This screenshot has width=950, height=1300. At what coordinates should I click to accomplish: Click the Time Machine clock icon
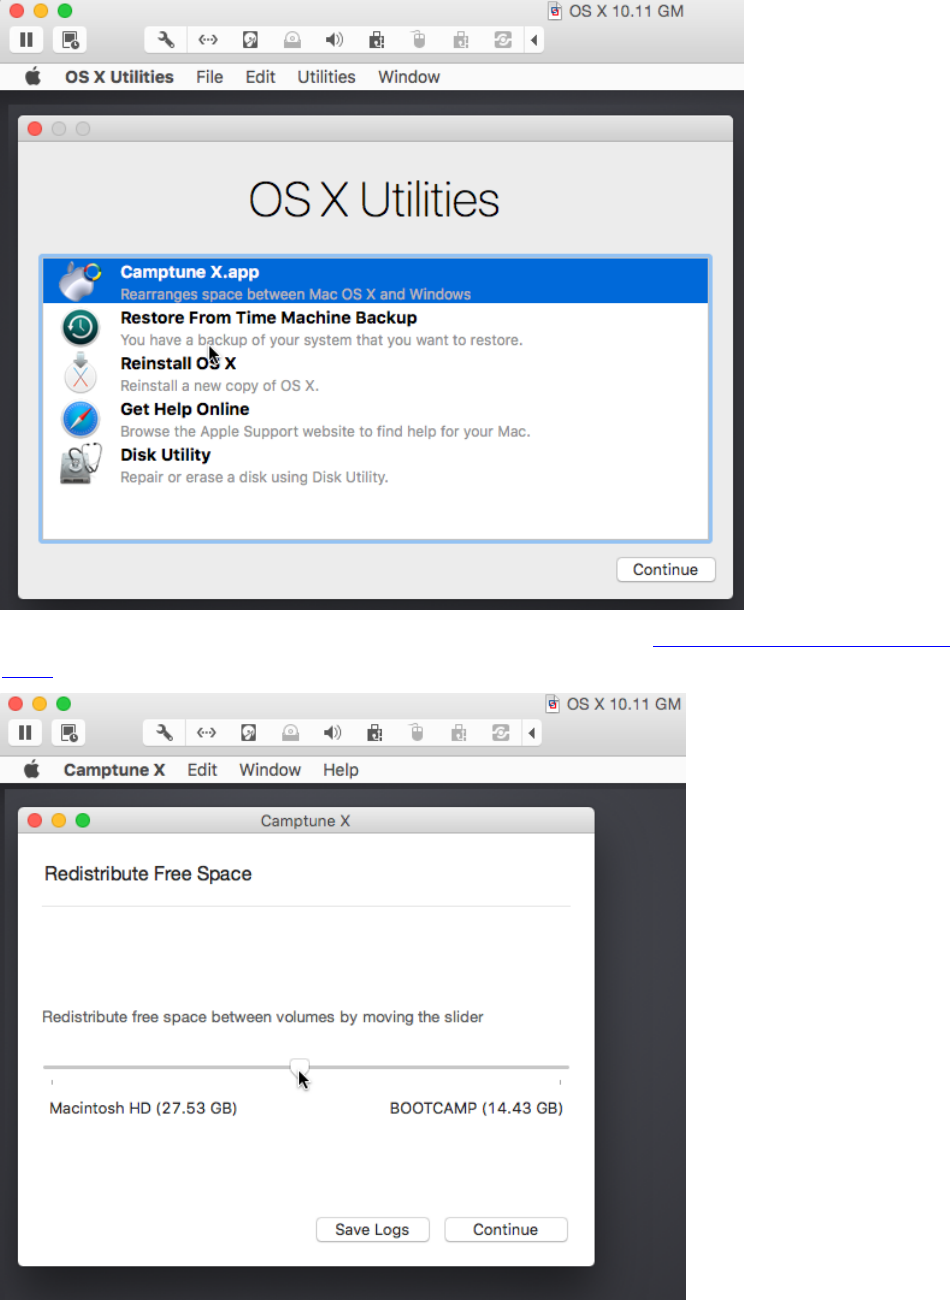[80, 327]
